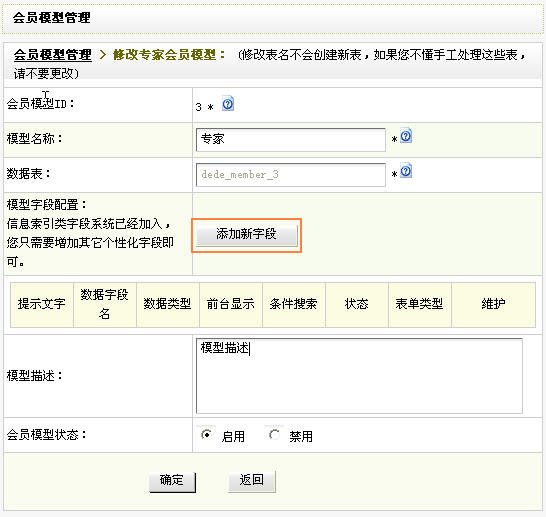Screen dimensions: 546x517
Task: Click the 确定 button
Action: (x=172, y=482)
